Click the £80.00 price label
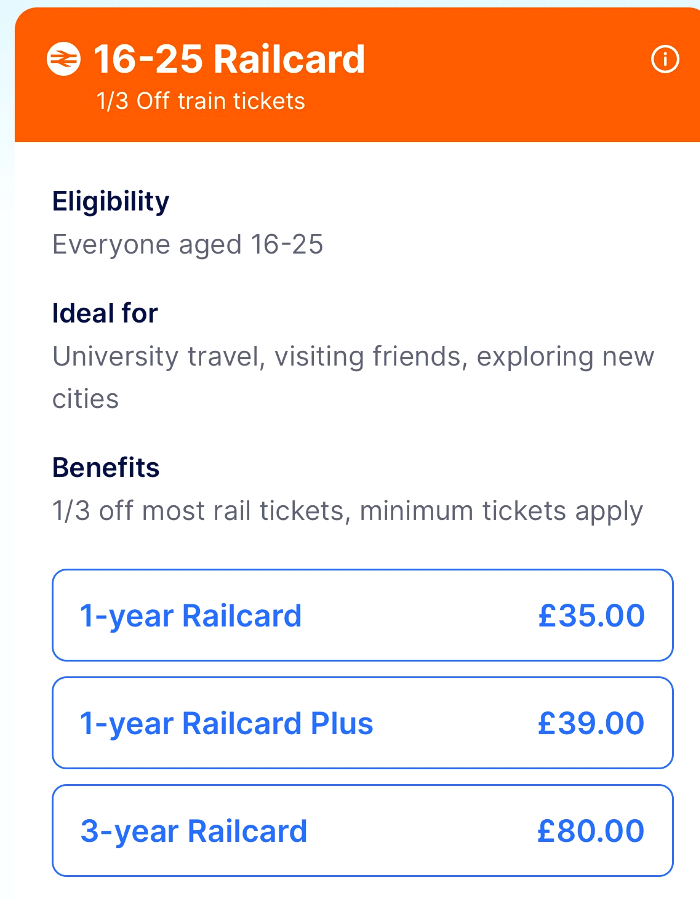Viewport: 700px width, 900px height. tap(593, 831)
